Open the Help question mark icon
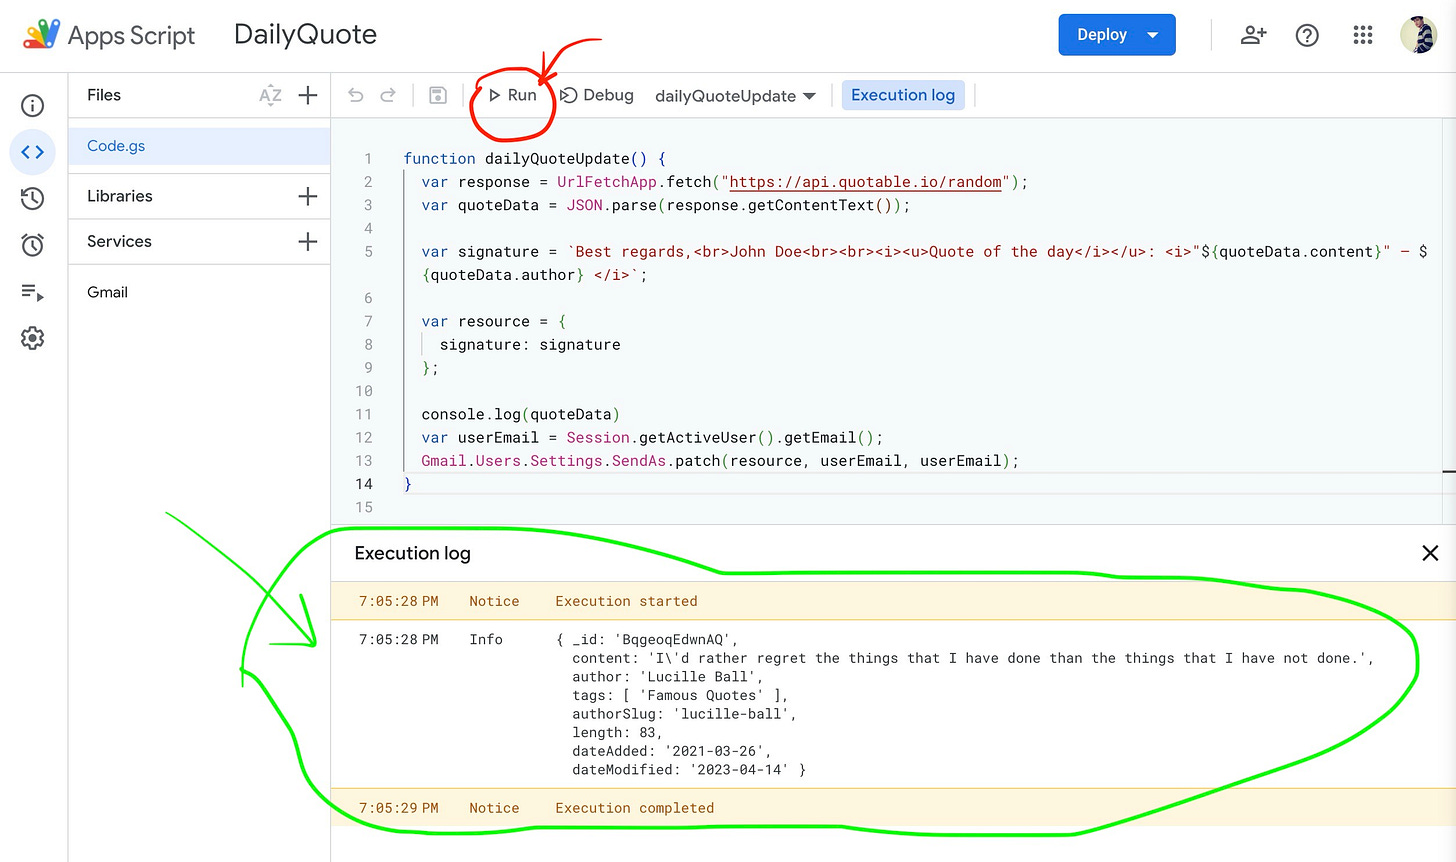The height and width of the screenshot is (862, 1456). click(x=1307, y=35)
